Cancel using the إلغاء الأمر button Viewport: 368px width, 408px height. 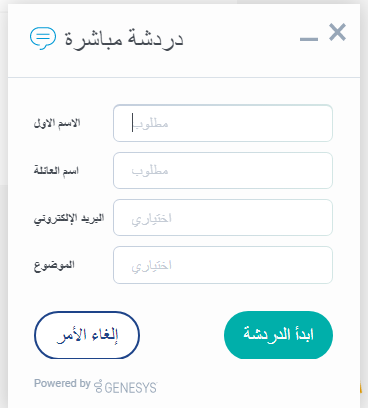coord(87,335)
